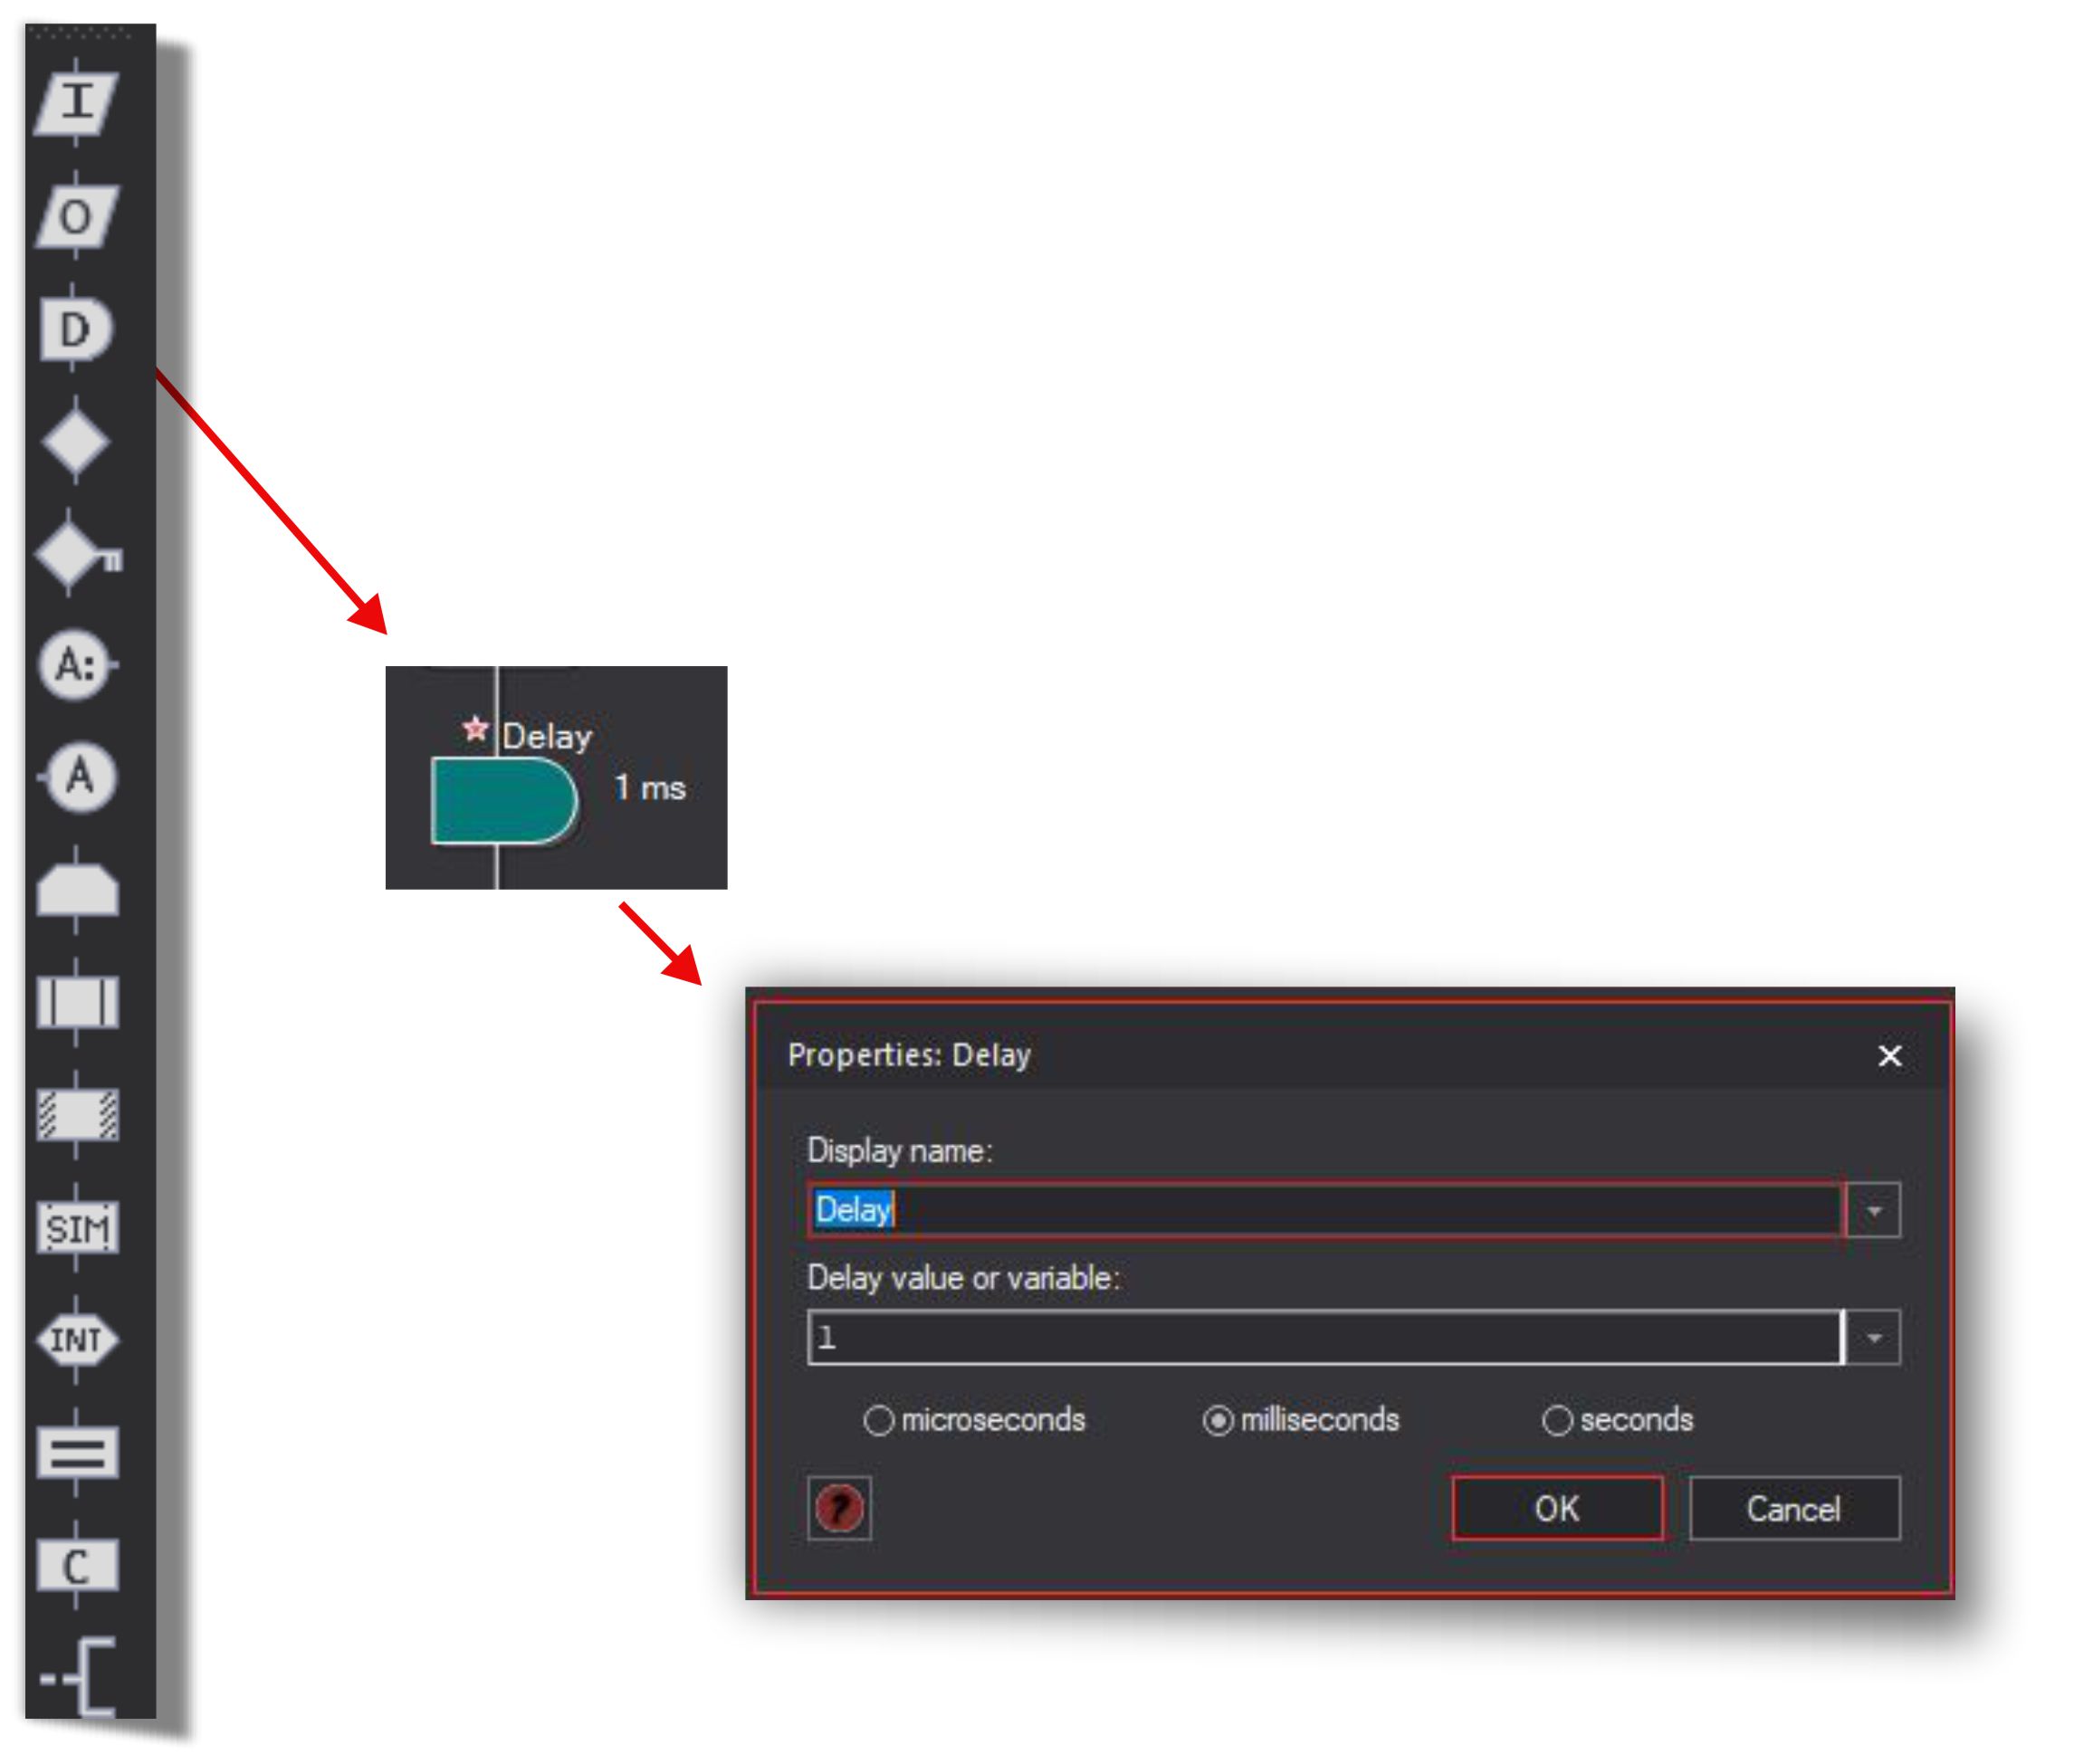This screenshot has width=2074, height=1764.
Task: Select the C code icon
Action: 77,1564
